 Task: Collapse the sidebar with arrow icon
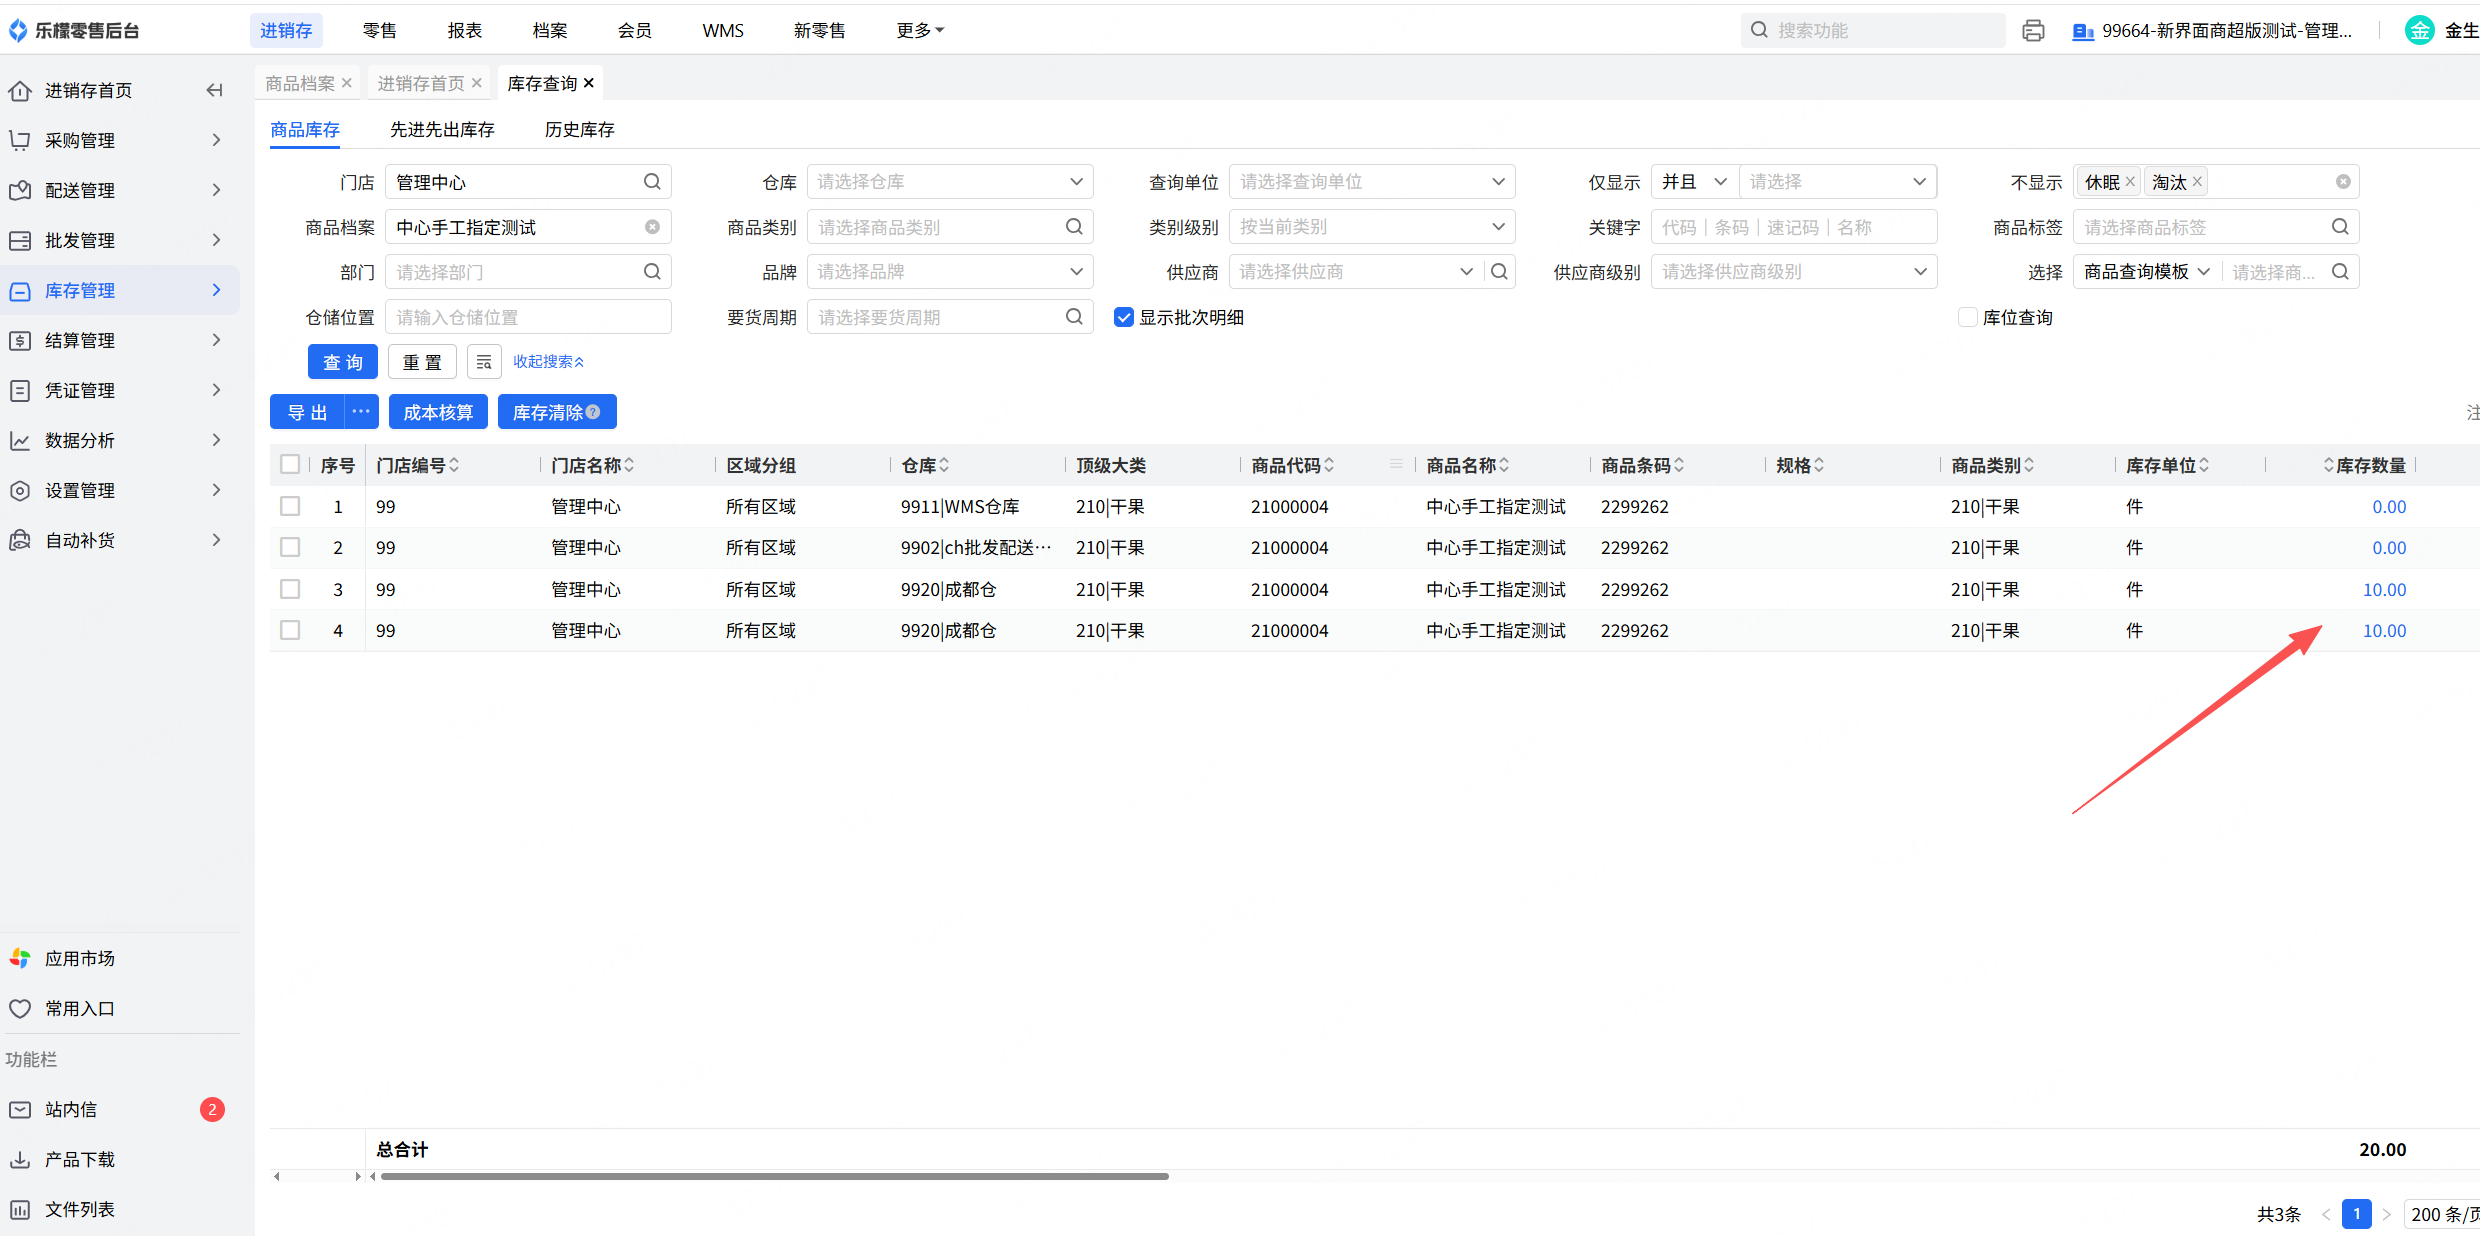214,90
